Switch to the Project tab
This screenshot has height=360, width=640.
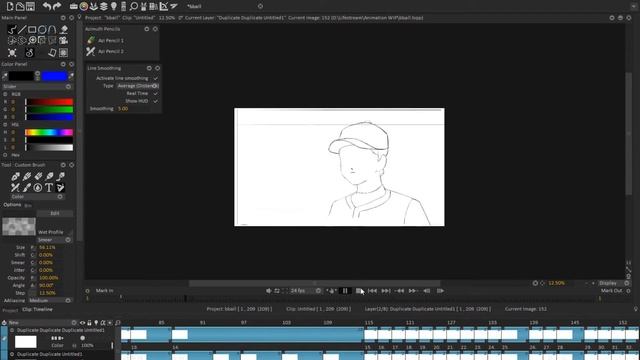pyautogui.click(x=10, y=310)
